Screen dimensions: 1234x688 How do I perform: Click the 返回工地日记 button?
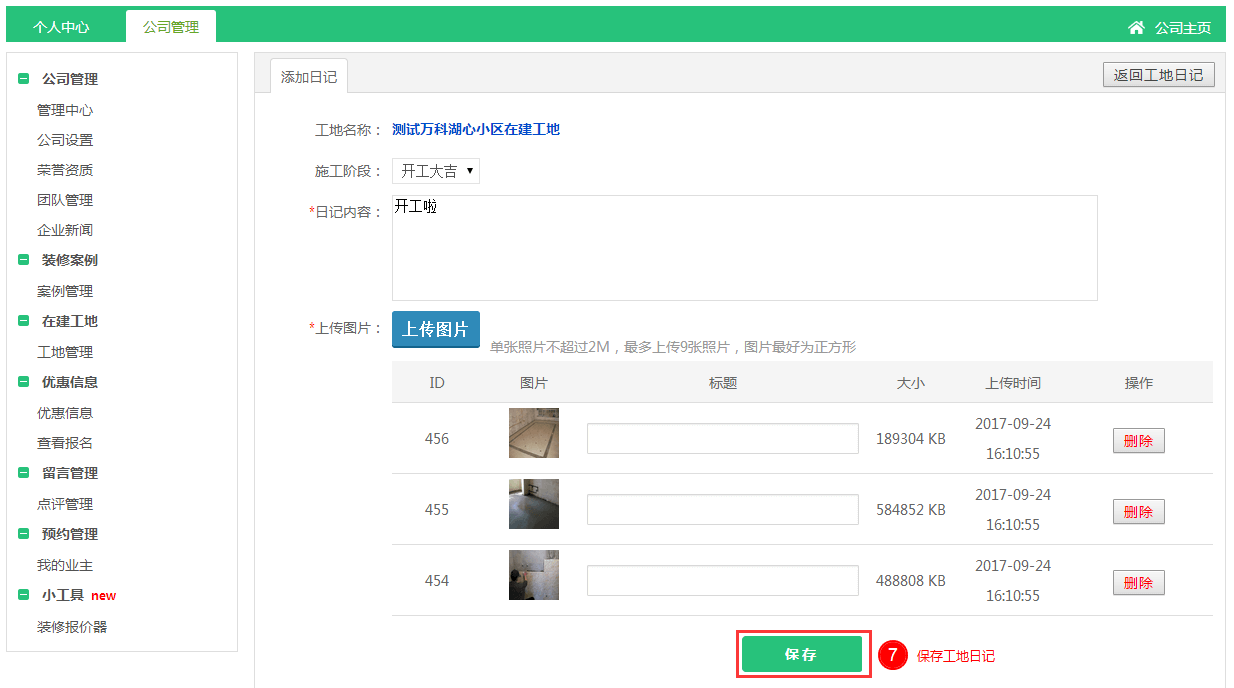(x=1158, y=75)
